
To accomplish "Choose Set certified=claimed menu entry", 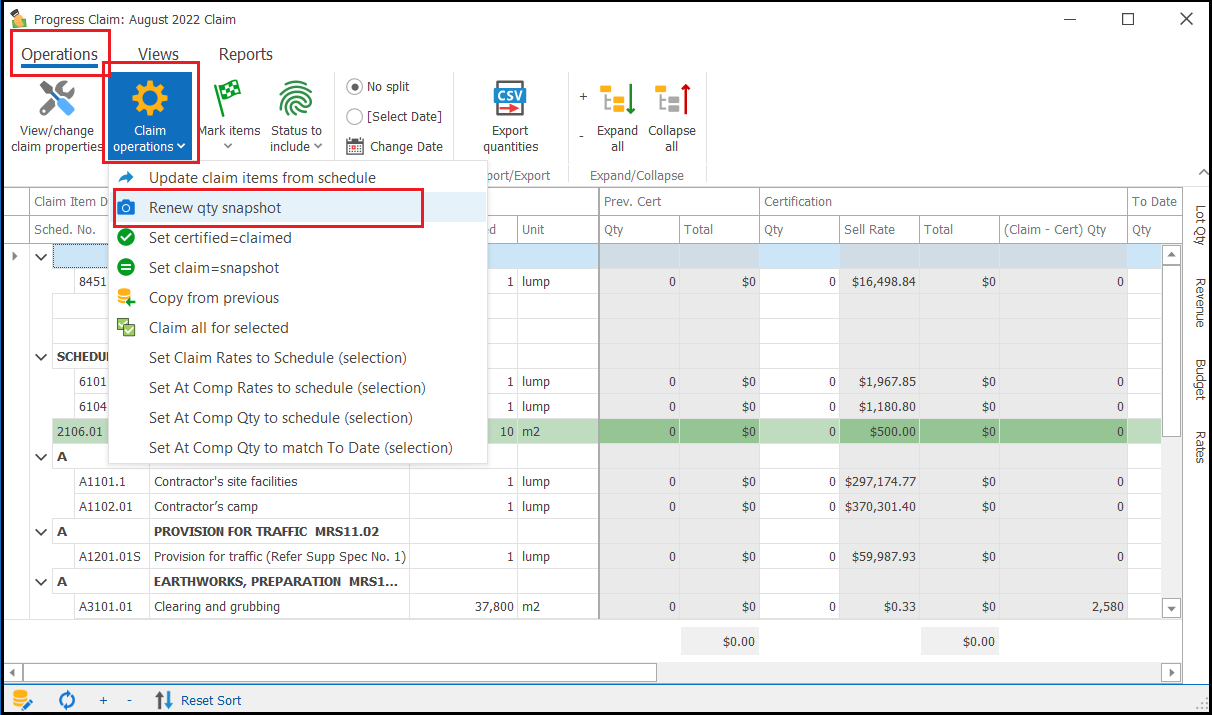I will 297,238.
